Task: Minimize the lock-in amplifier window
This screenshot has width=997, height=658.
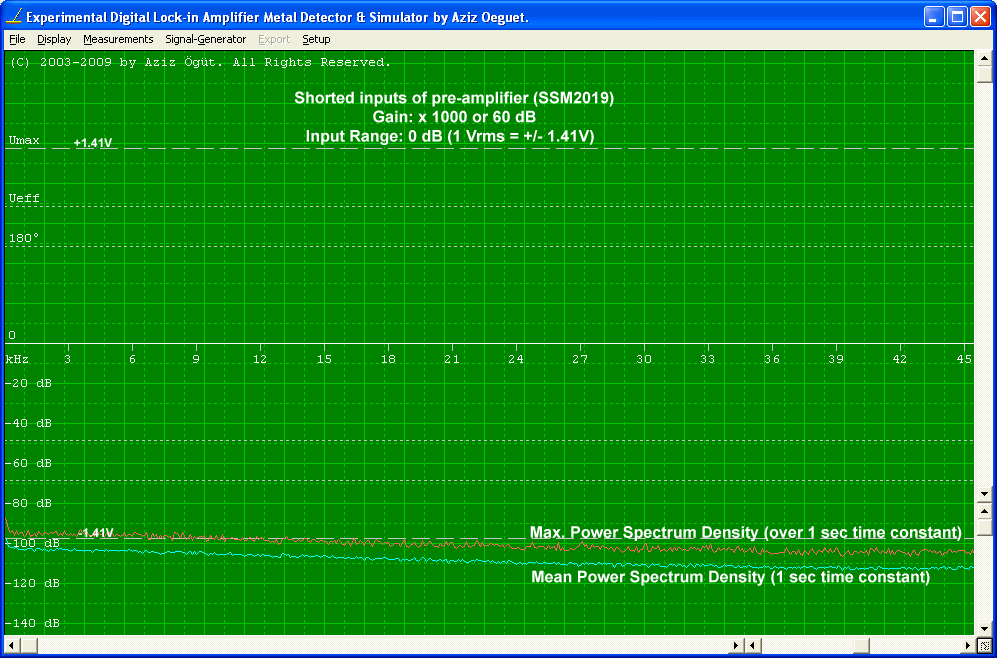Action: 934,17
